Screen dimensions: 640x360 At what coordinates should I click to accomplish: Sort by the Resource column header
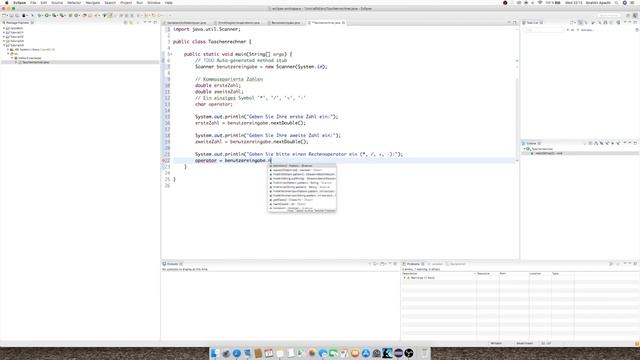tap(488, 273)
